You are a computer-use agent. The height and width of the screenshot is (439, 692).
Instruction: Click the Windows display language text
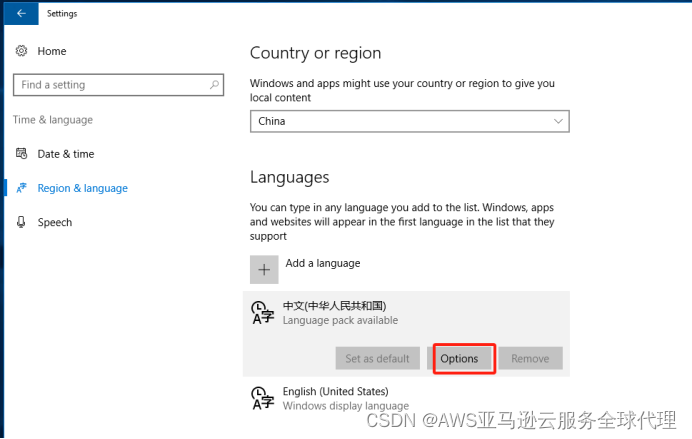[x=346, y=406]
